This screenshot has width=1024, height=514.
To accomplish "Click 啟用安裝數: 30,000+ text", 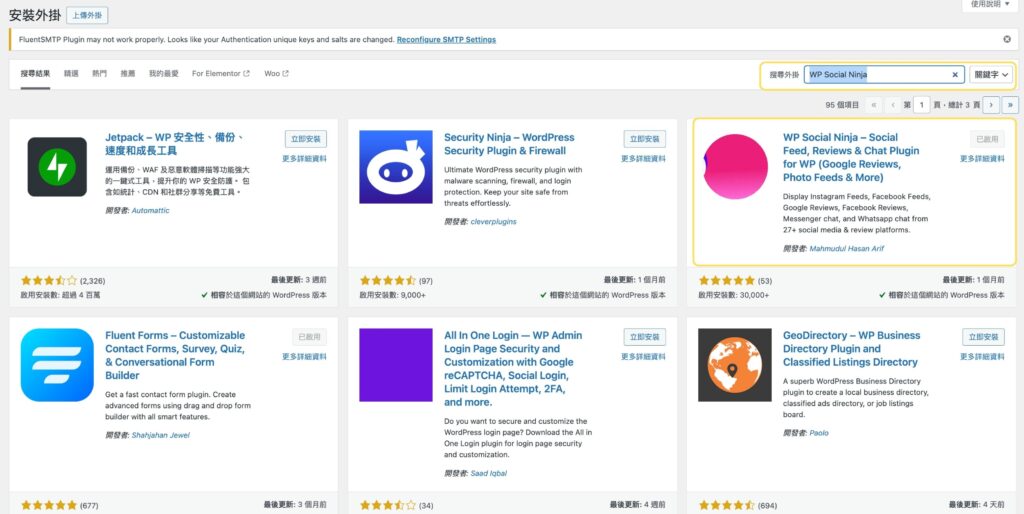I will 734,295.
